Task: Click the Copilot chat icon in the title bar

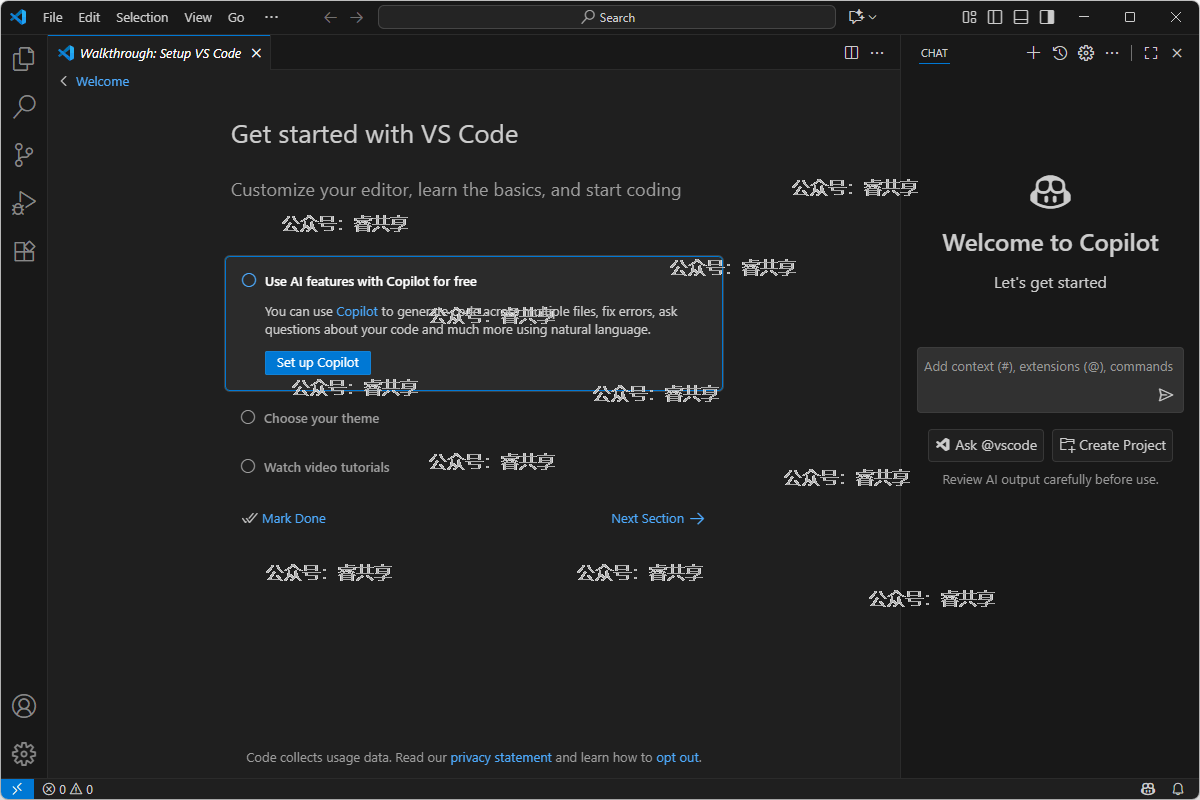Action: [x=855, y=17]
